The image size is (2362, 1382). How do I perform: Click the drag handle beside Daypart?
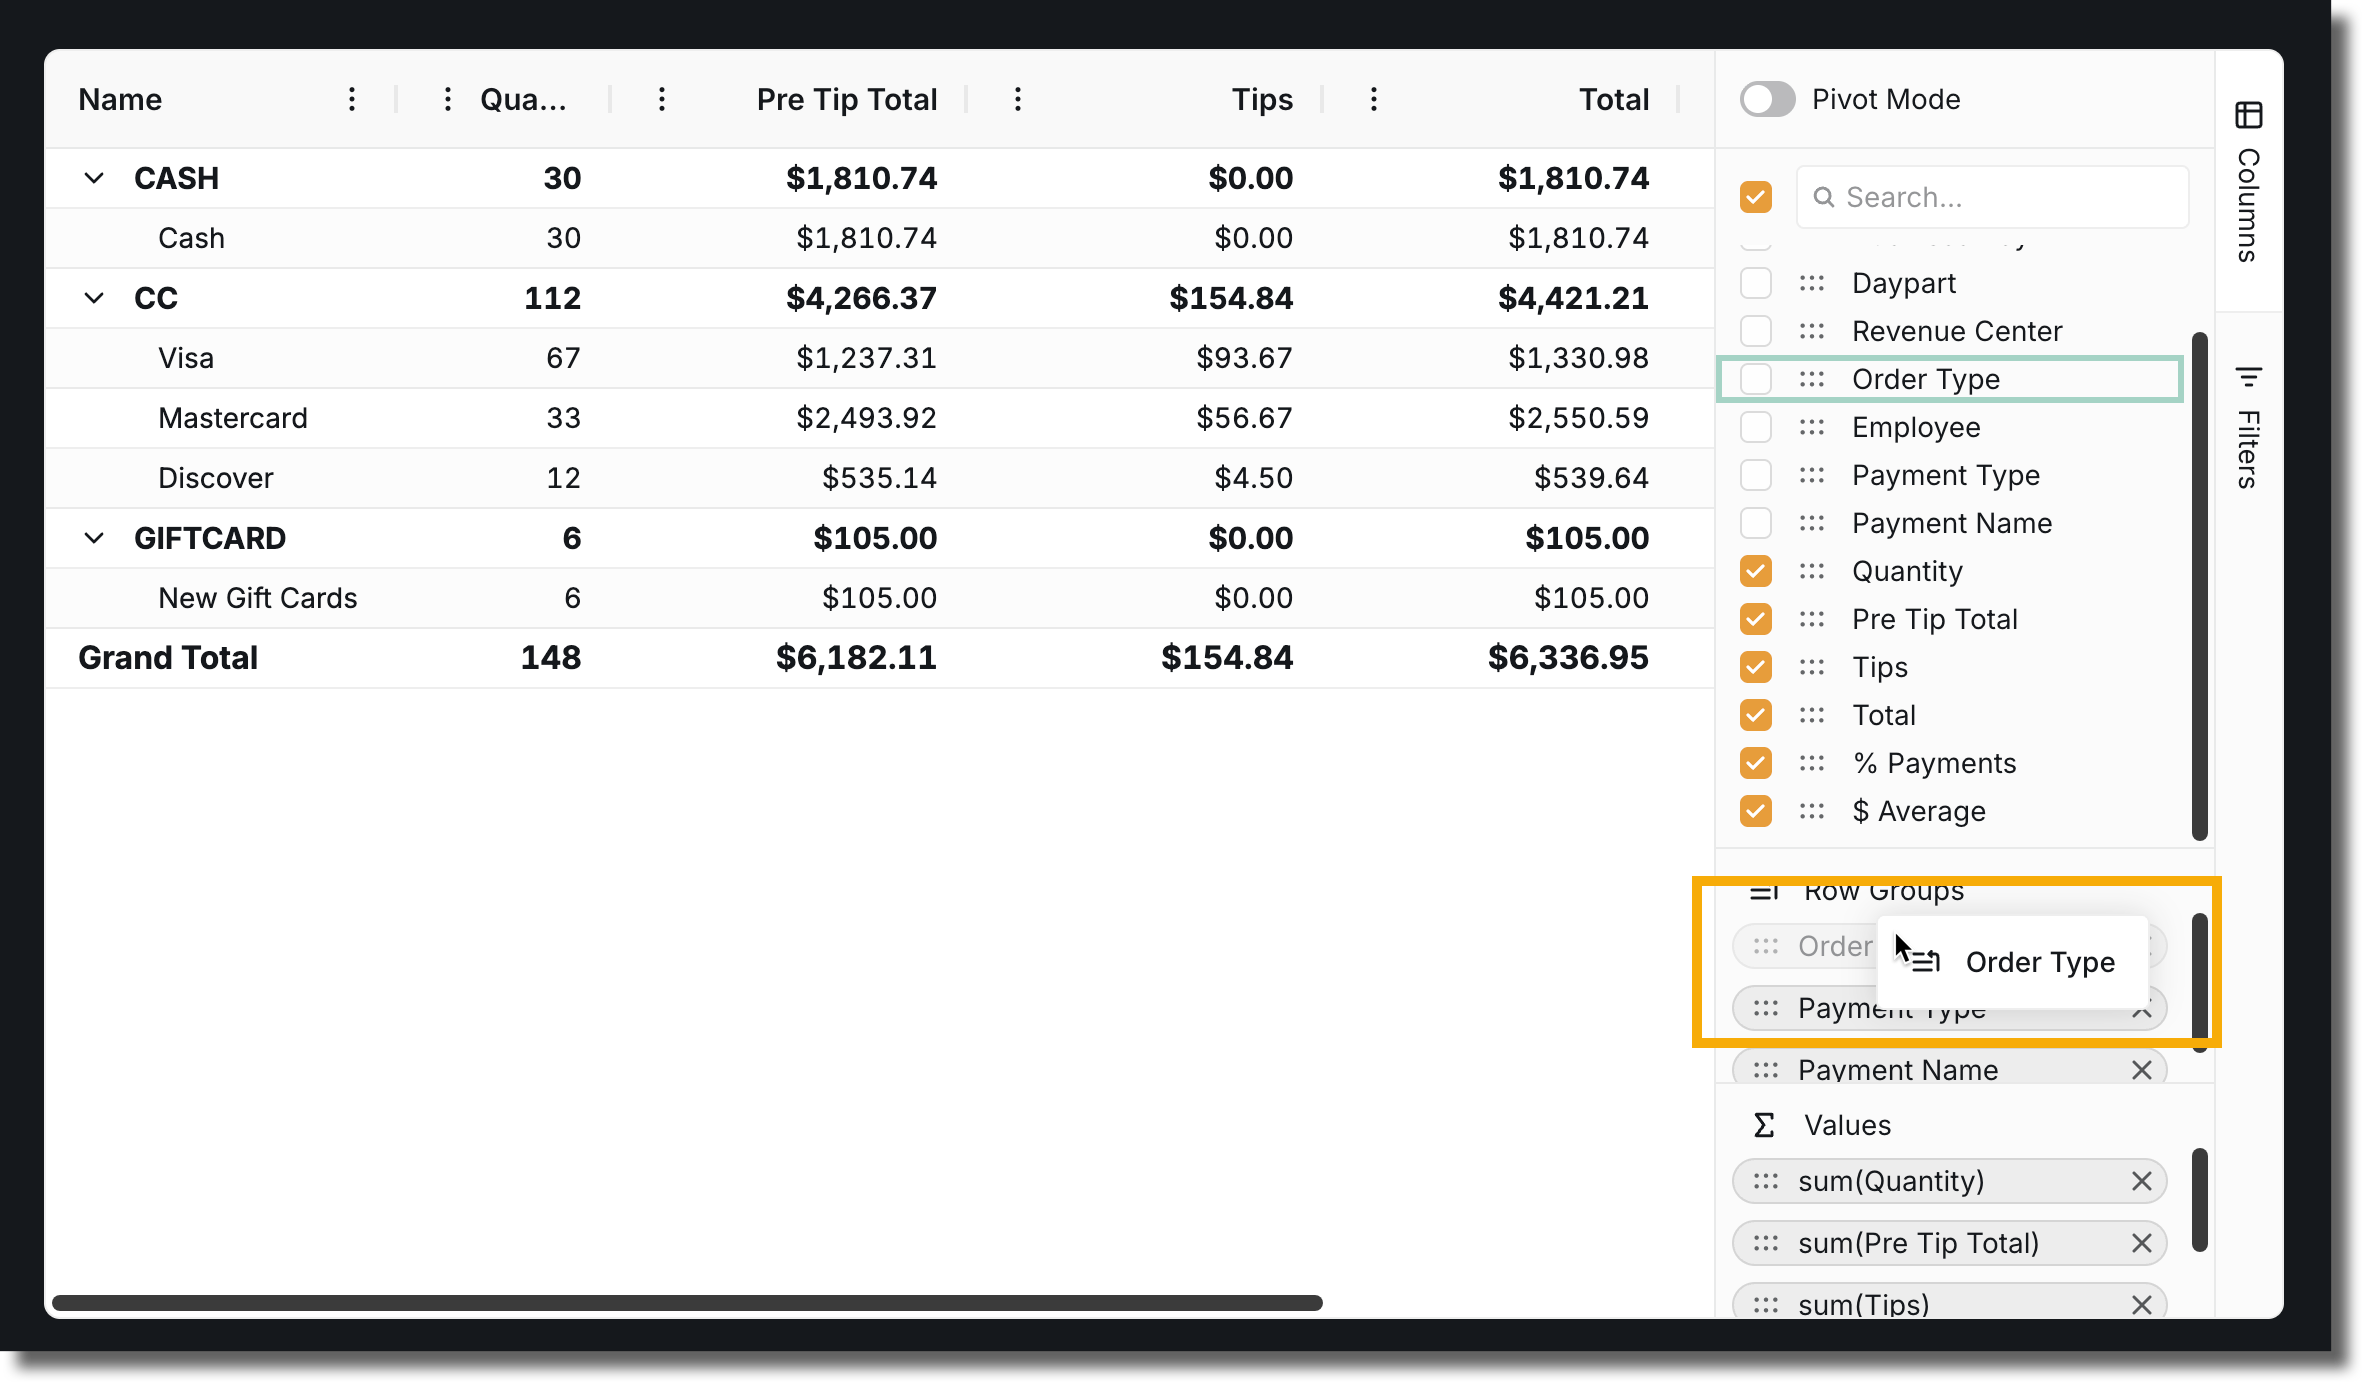coord(1812,283)
